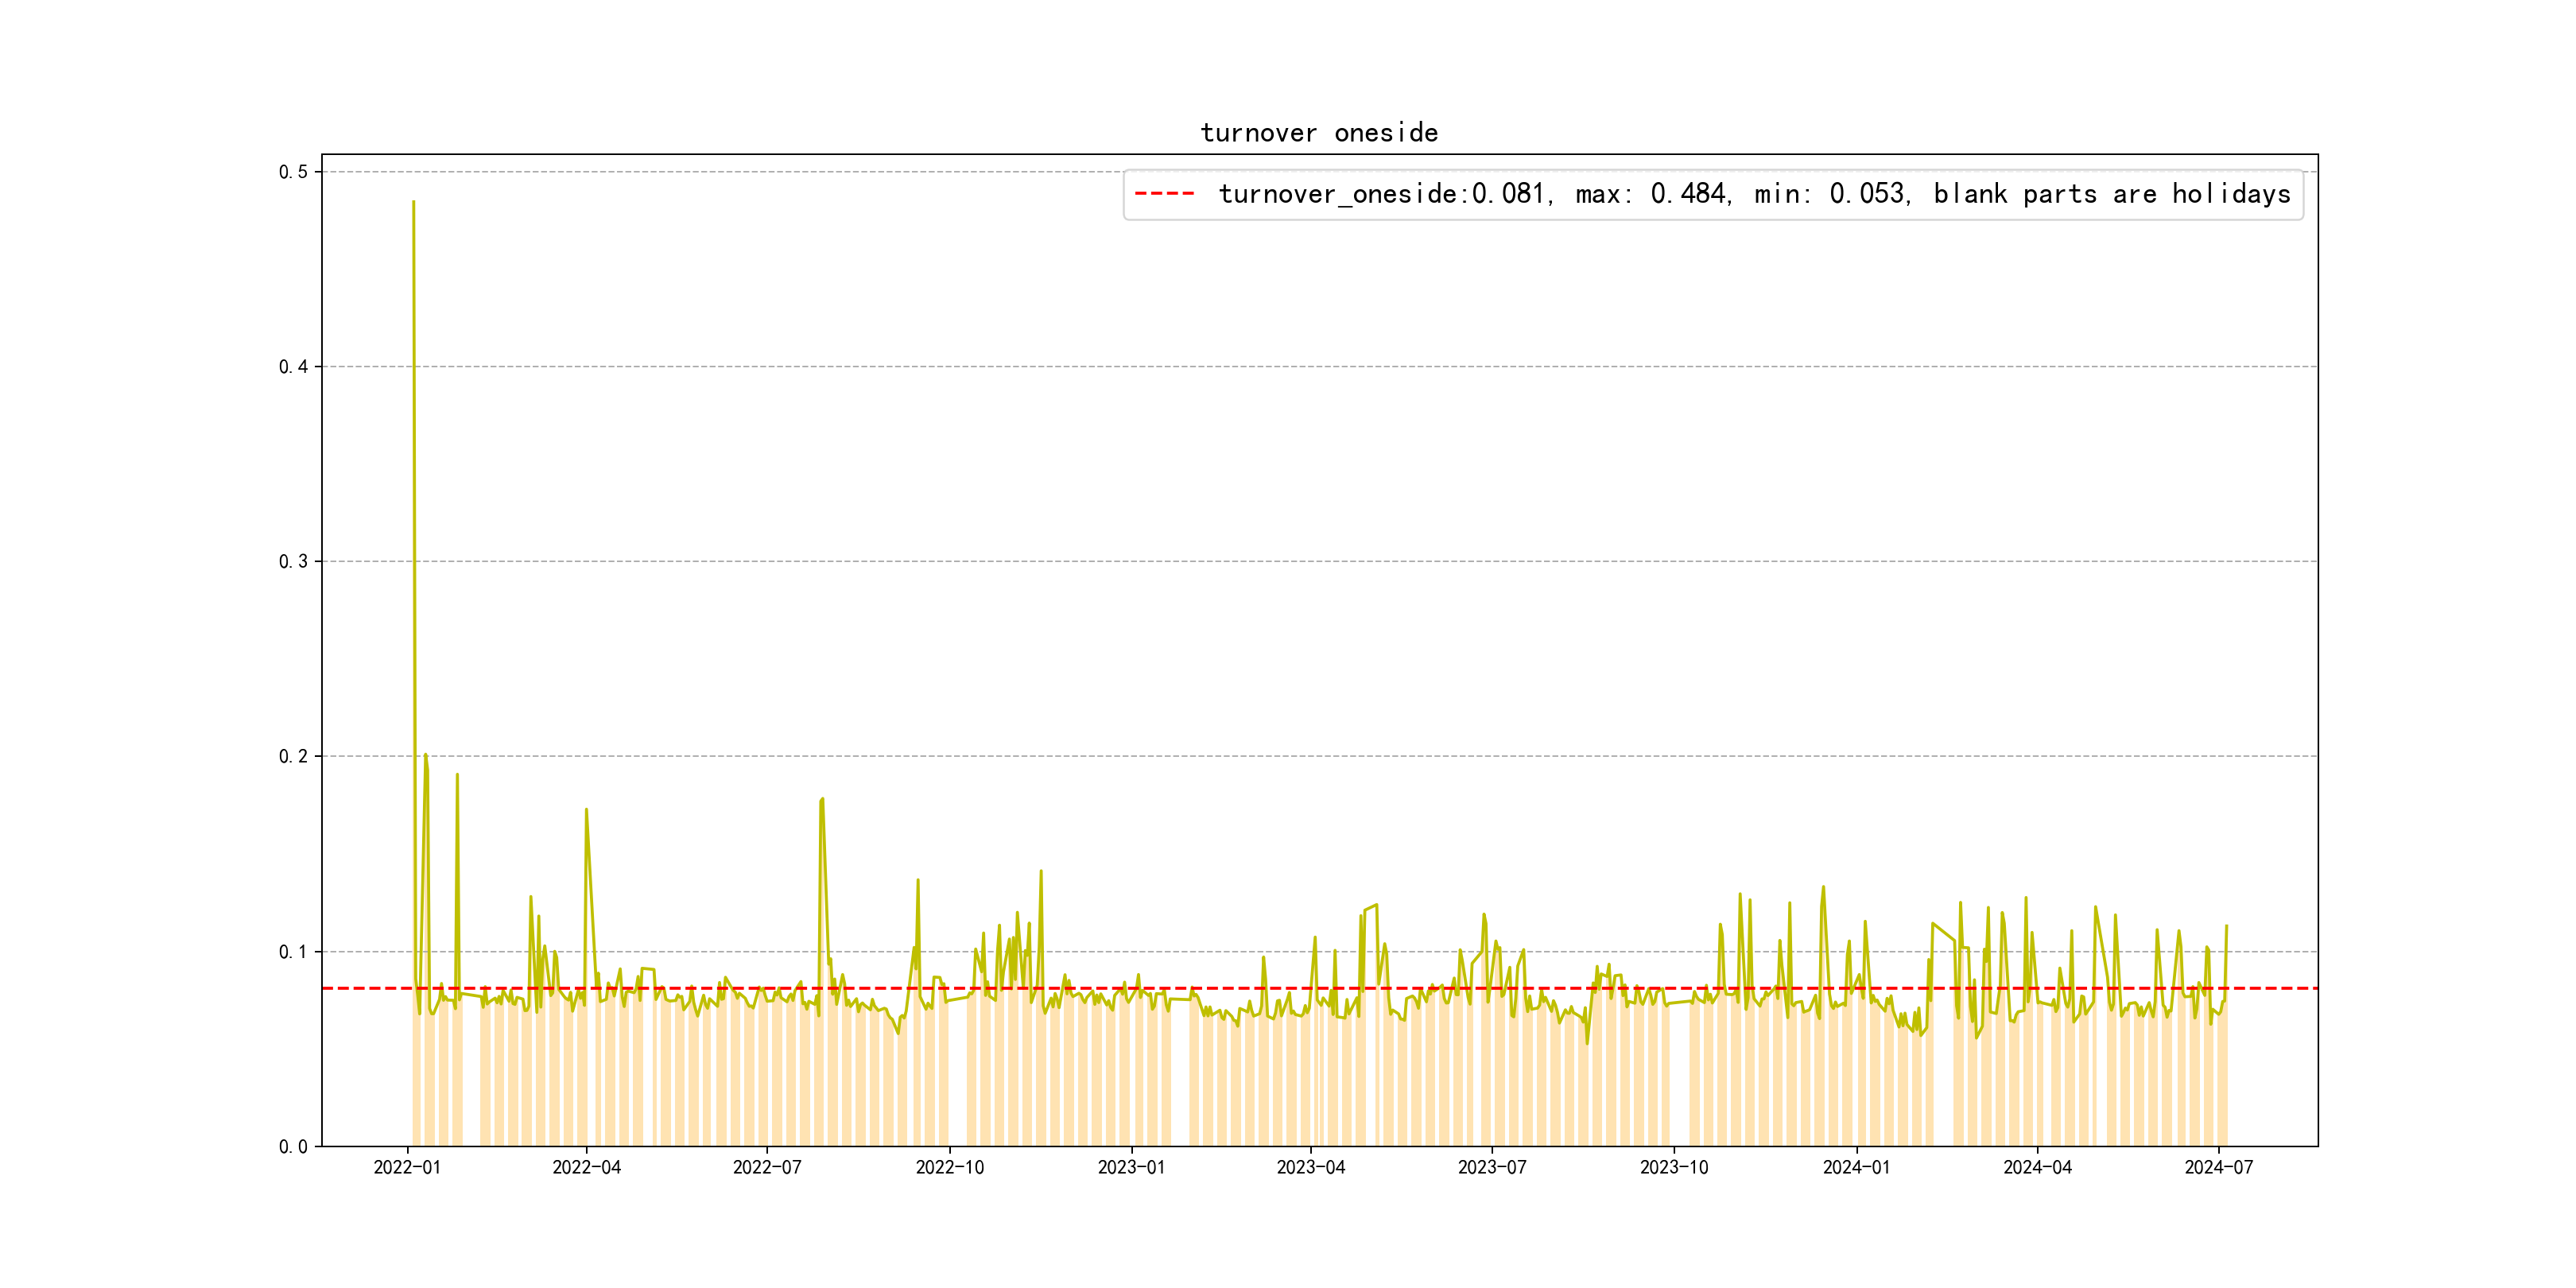The width and height of the screenshot is (2576, 1288).
Task: Click the 0.4 y-axis tick label
Action: 293,367
